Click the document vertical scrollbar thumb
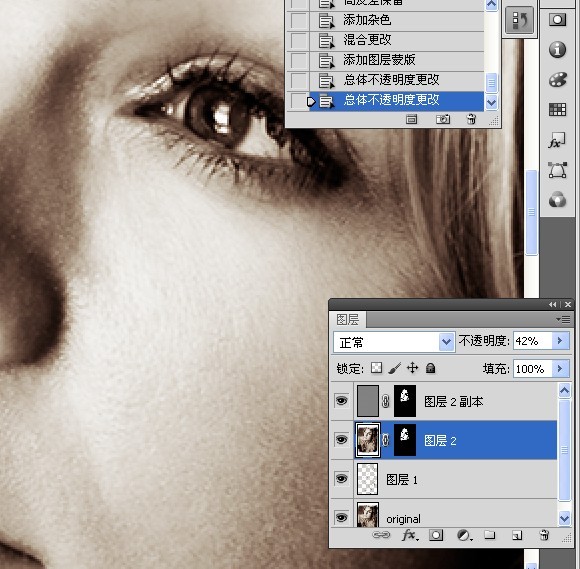This screenshot has width=580, height=569. (x=532, y=212)
